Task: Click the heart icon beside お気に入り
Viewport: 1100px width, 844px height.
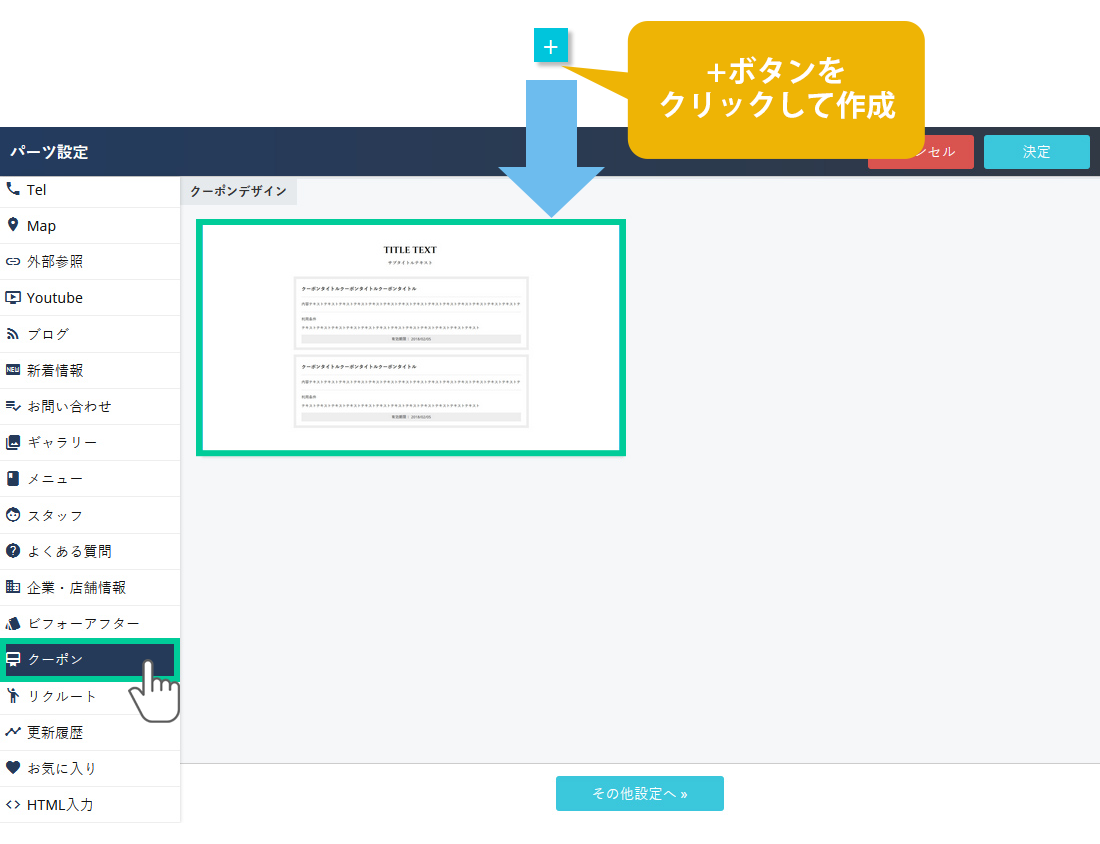Action: tap(13, 768)
